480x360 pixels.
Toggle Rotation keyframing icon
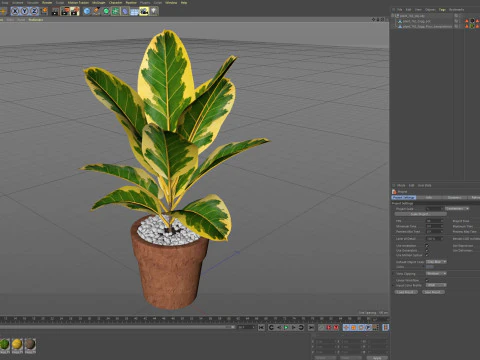(x=361, y=328)
